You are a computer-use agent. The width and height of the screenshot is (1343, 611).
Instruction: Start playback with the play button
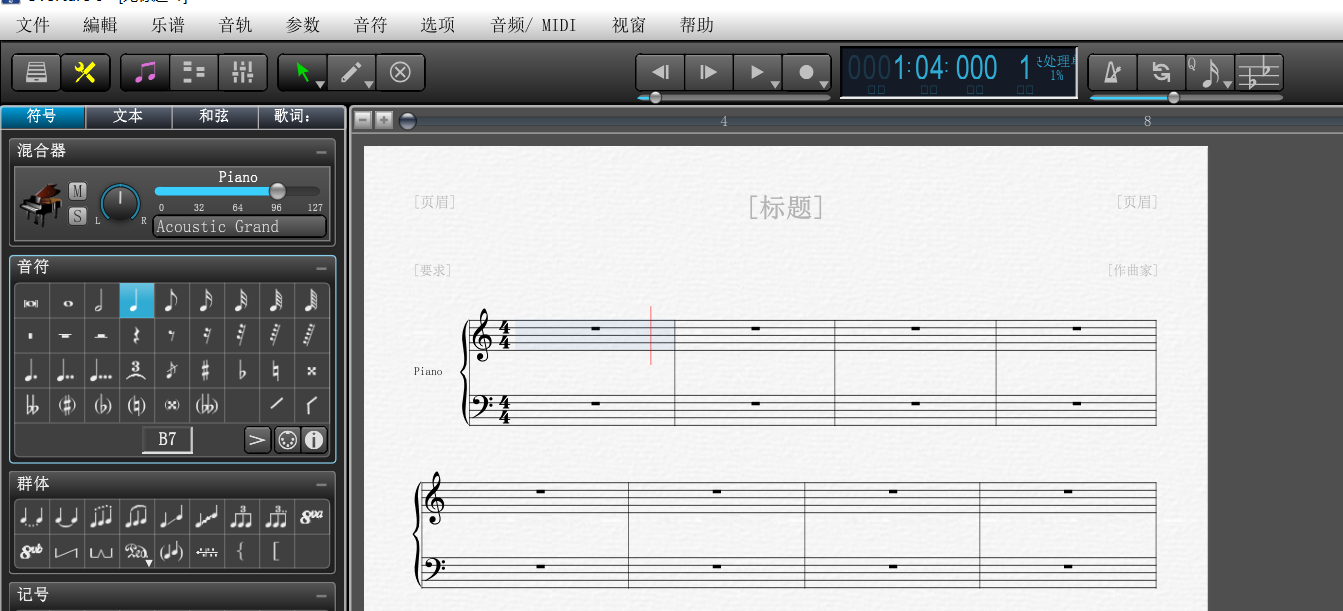tap(757, 72)
